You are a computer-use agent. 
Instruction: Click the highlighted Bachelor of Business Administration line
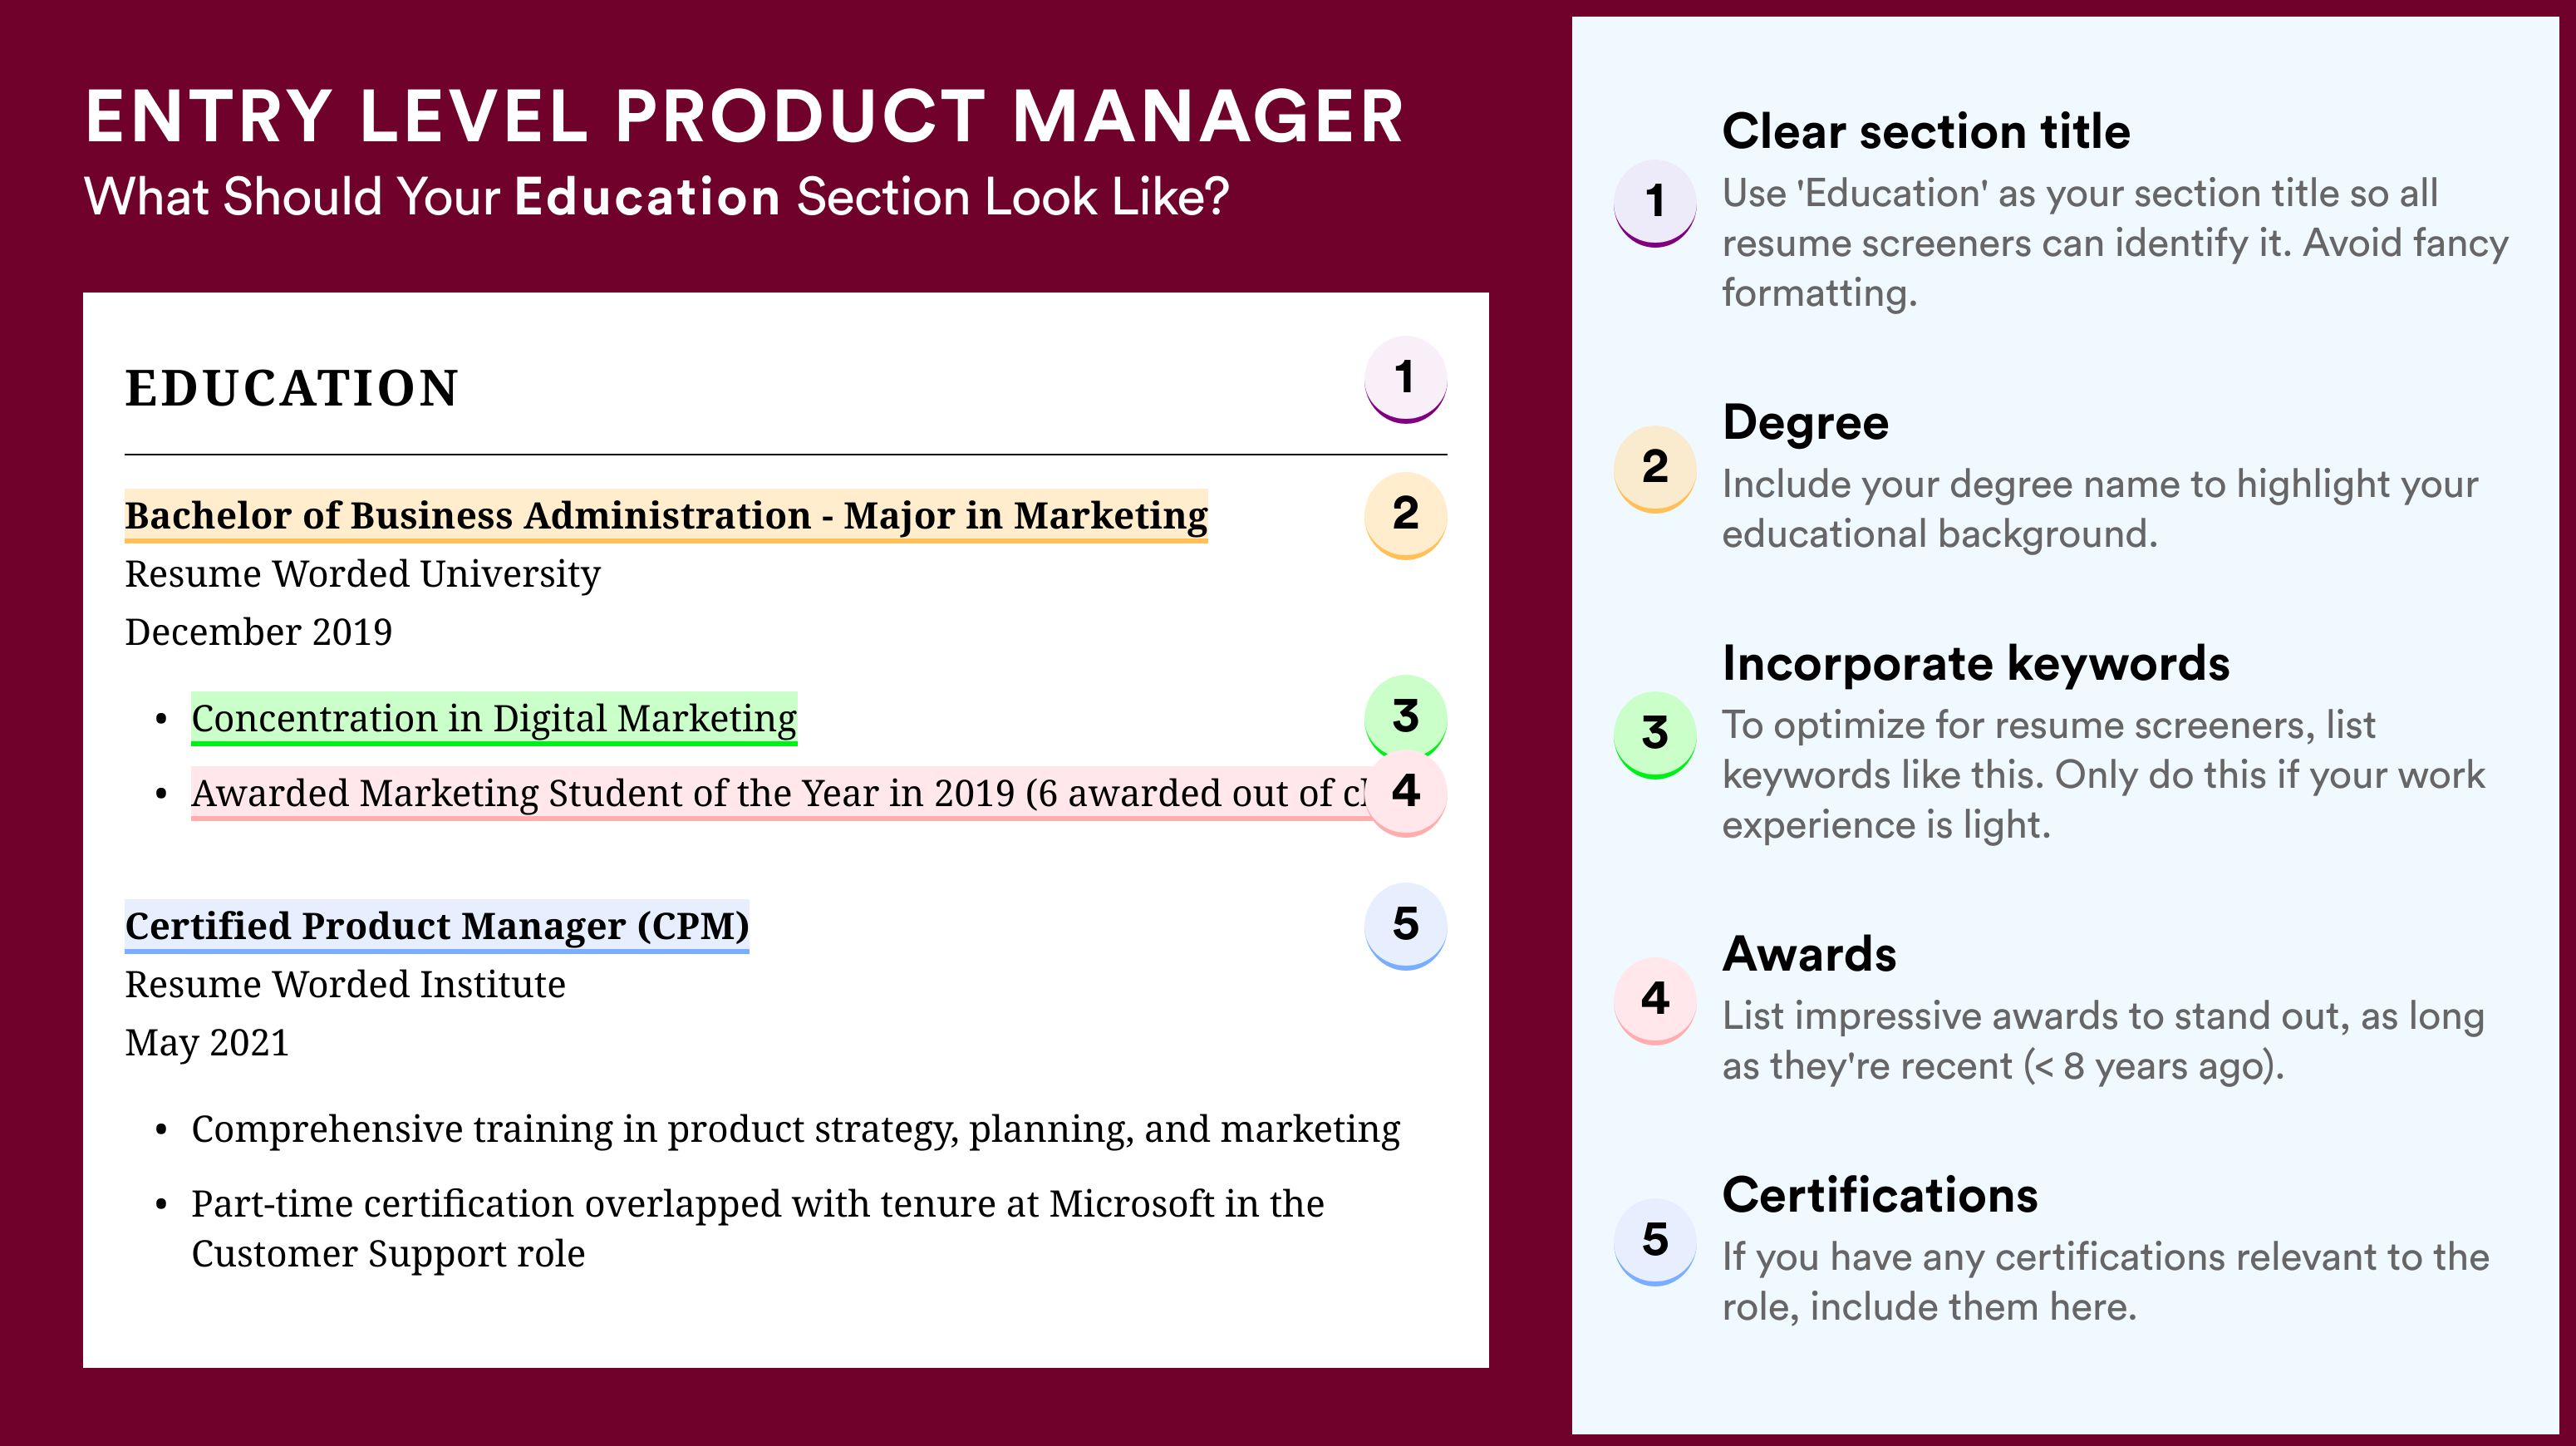(x=666, y=516)
